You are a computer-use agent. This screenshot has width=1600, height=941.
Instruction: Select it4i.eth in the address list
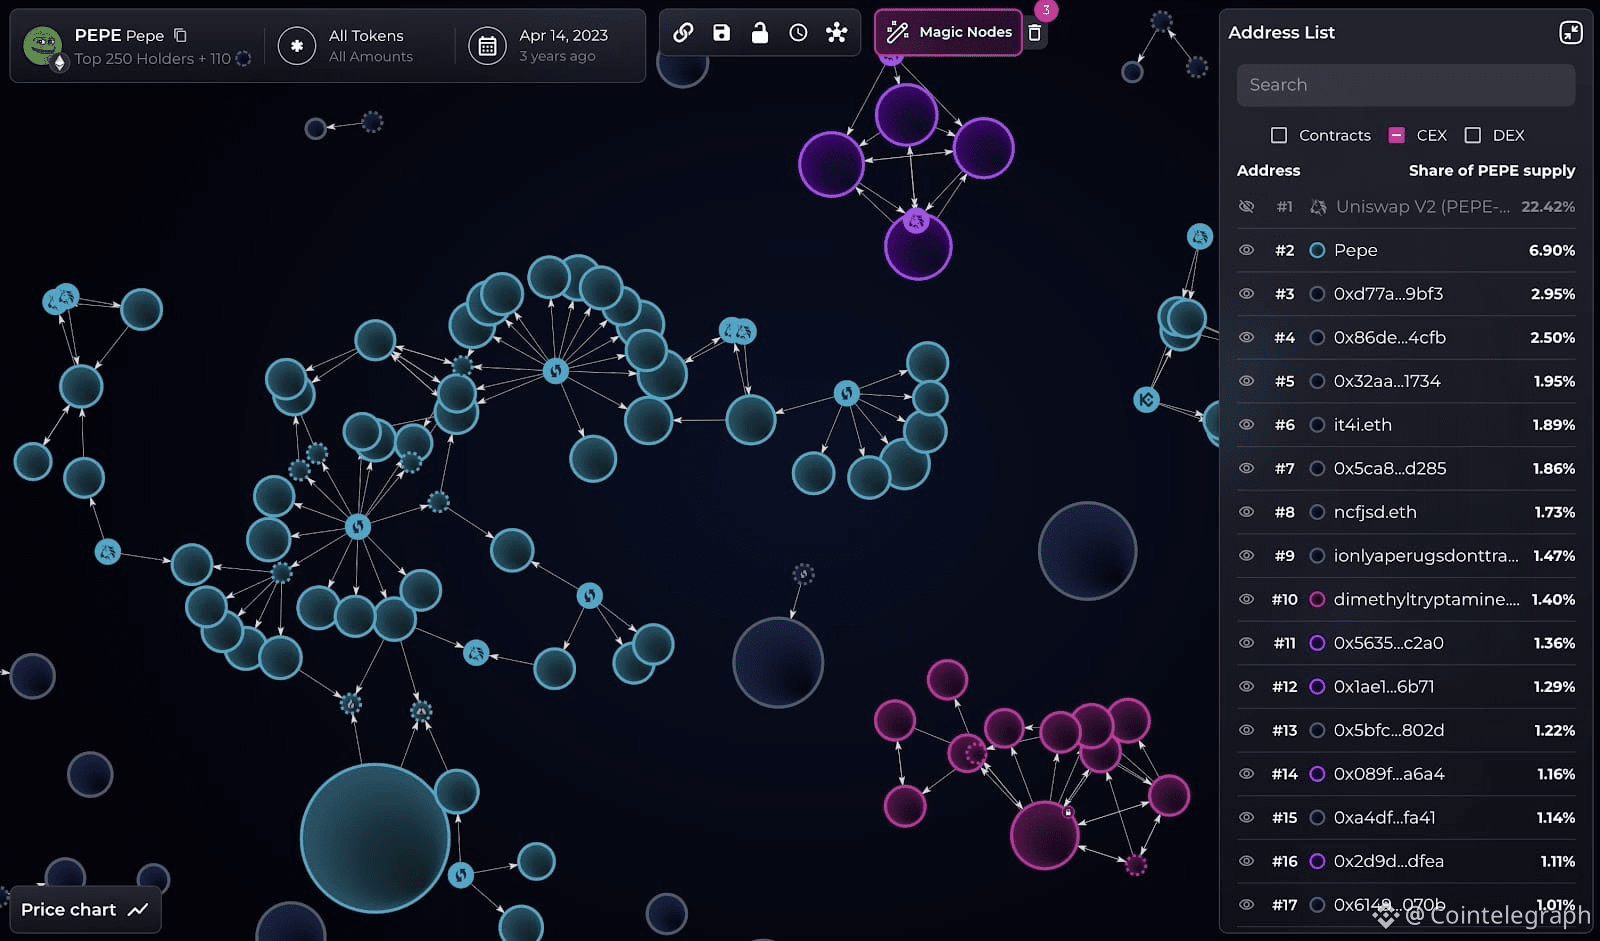click(1362, 425)
